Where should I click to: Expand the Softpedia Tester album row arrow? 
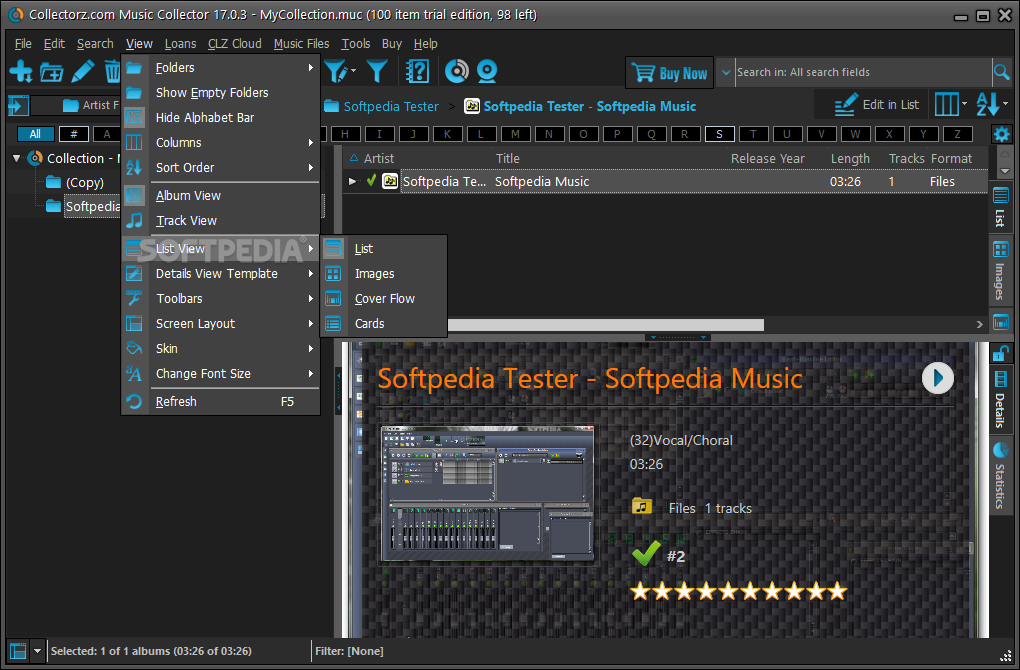(x=353, y=181)
